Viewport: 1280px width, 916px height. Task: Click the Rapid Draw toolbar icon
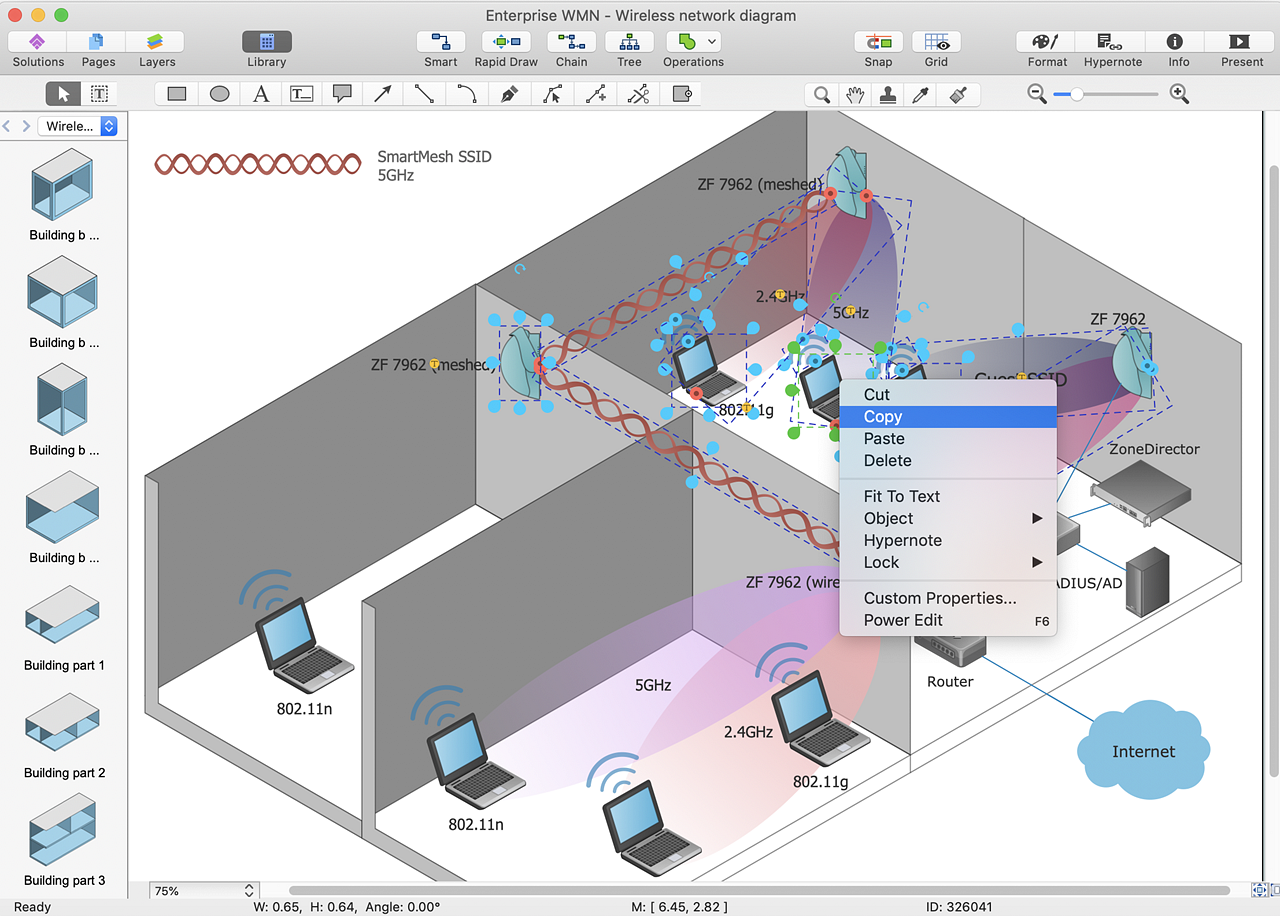point(506,42)
